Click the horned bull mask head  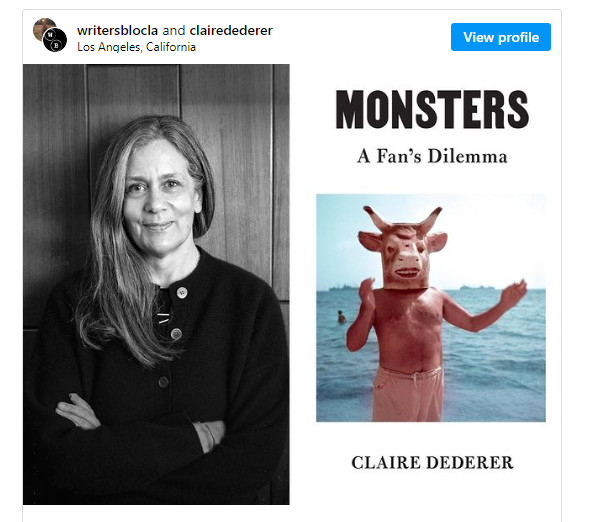point(403,248)
